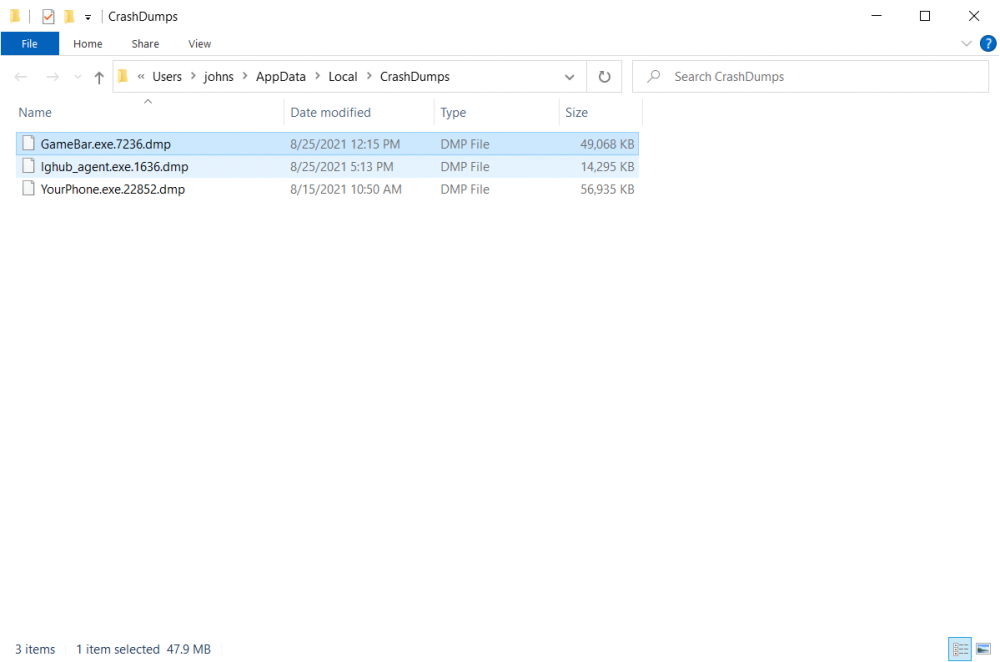Navigate to Local in the breadcrumb

[342, 77]
